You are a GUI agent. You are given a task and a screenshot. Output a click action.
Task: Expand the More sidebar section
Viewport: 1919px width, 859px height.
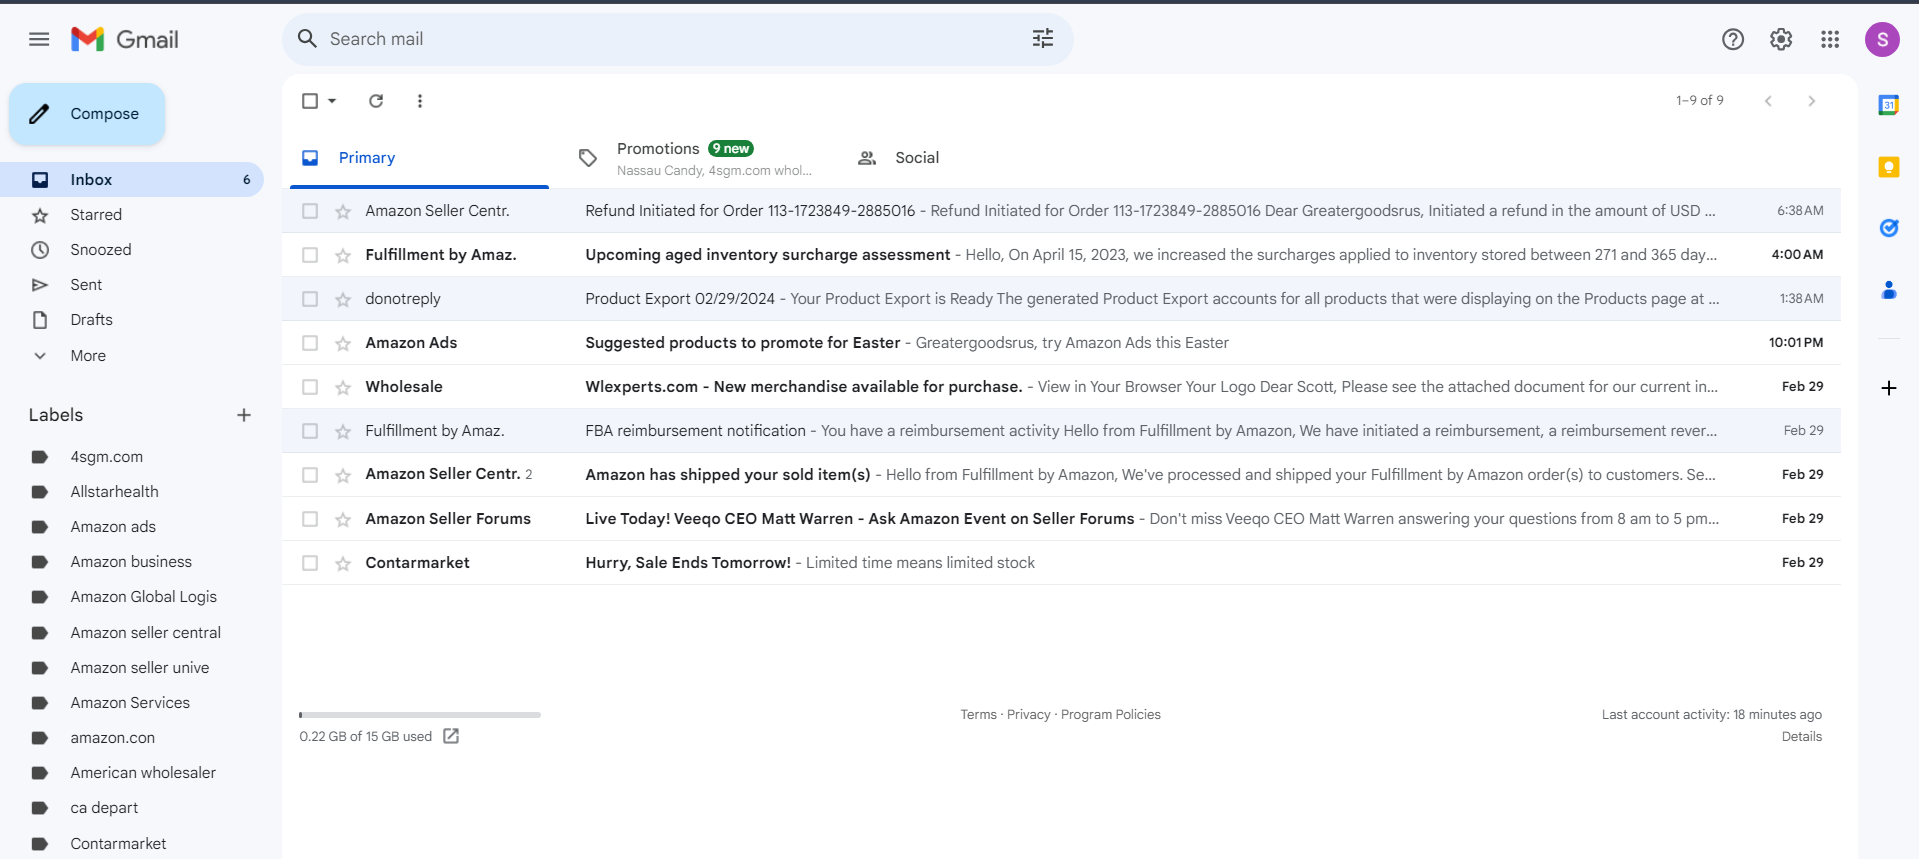pos(88,356)
